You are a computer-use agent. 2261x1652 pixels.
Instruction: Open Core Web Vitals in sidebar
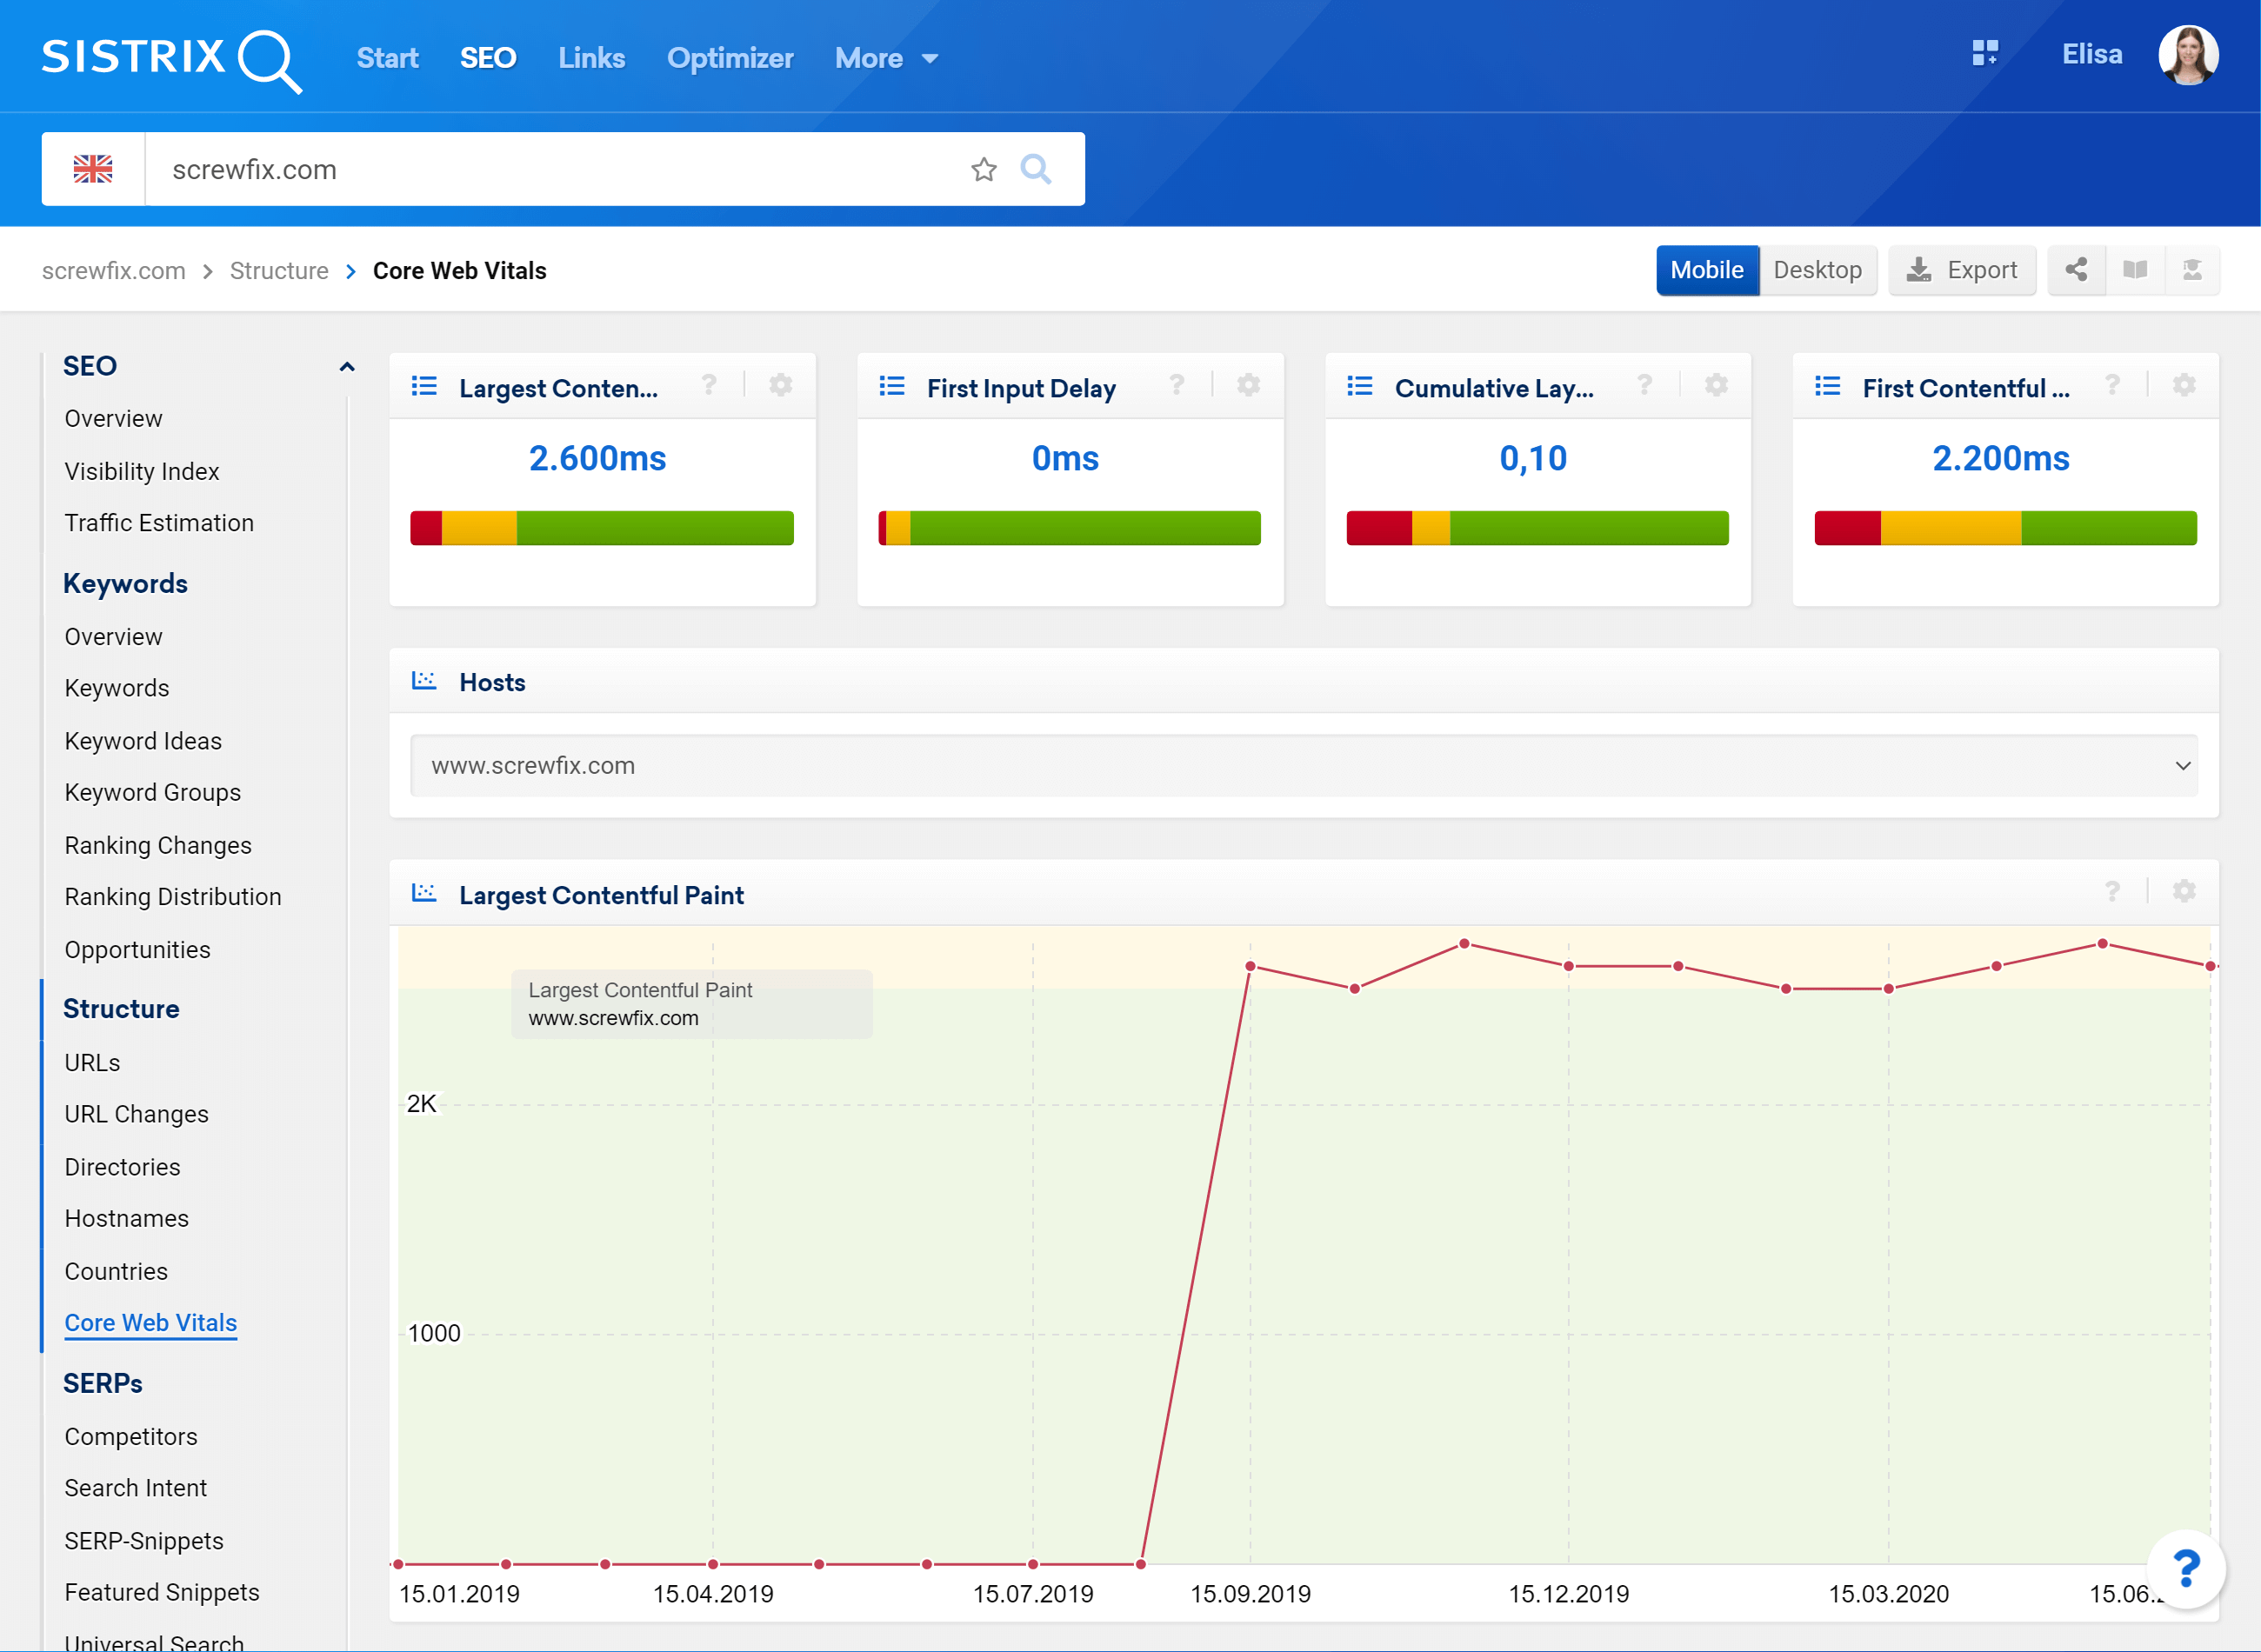(151, 1323)
